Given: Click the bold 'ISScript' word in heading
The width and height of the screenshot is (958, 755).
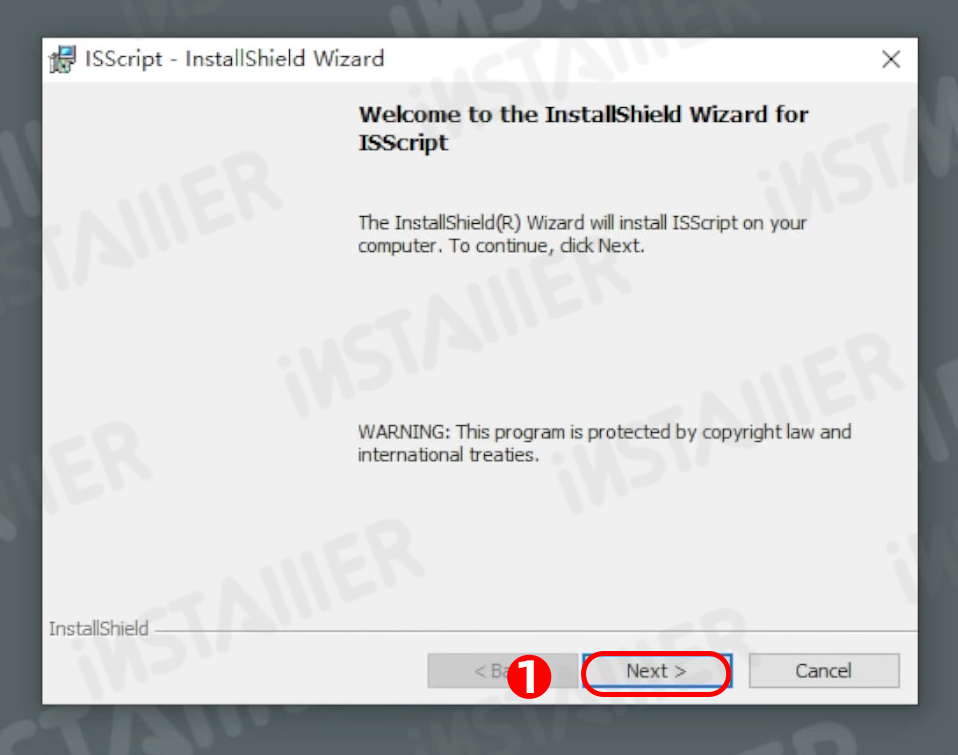Looking at the screenshot, I should (x=403, y=143).
